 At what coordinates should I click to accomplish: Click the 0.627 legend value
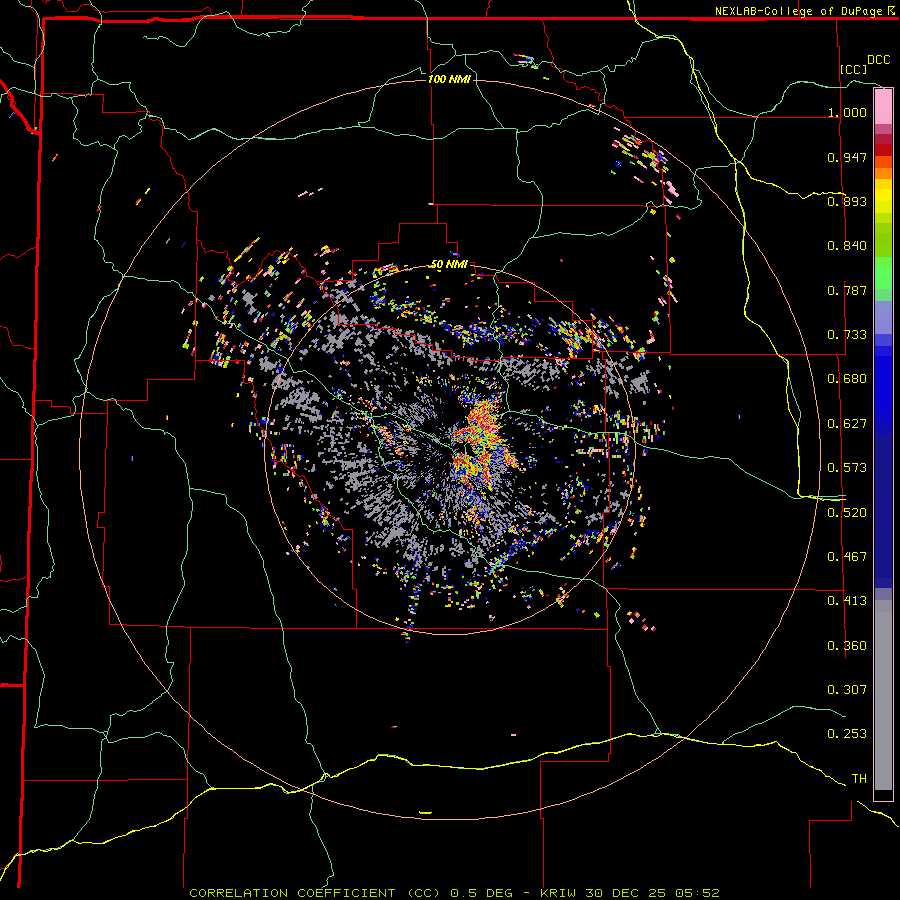pos(847,423)
